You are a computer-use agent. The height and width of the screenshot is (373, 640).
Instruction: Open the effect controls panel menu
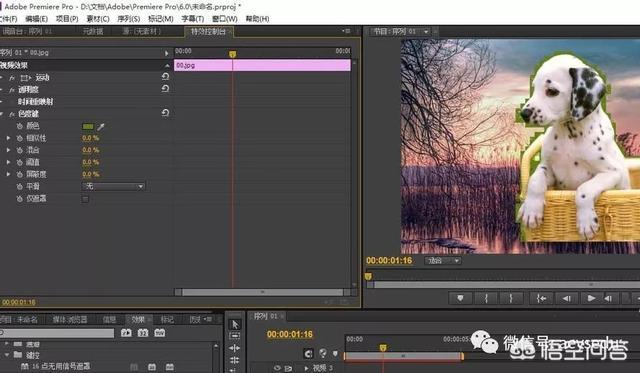(x=346, y=31)
